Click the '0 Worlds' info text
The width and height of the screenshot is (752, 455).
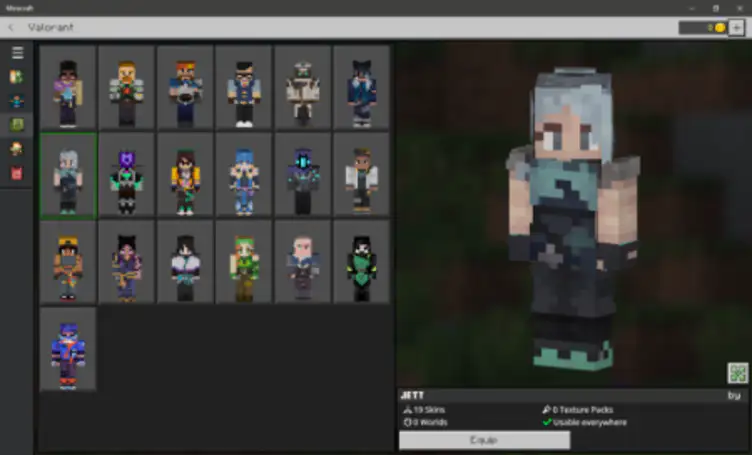coord(430,422)
